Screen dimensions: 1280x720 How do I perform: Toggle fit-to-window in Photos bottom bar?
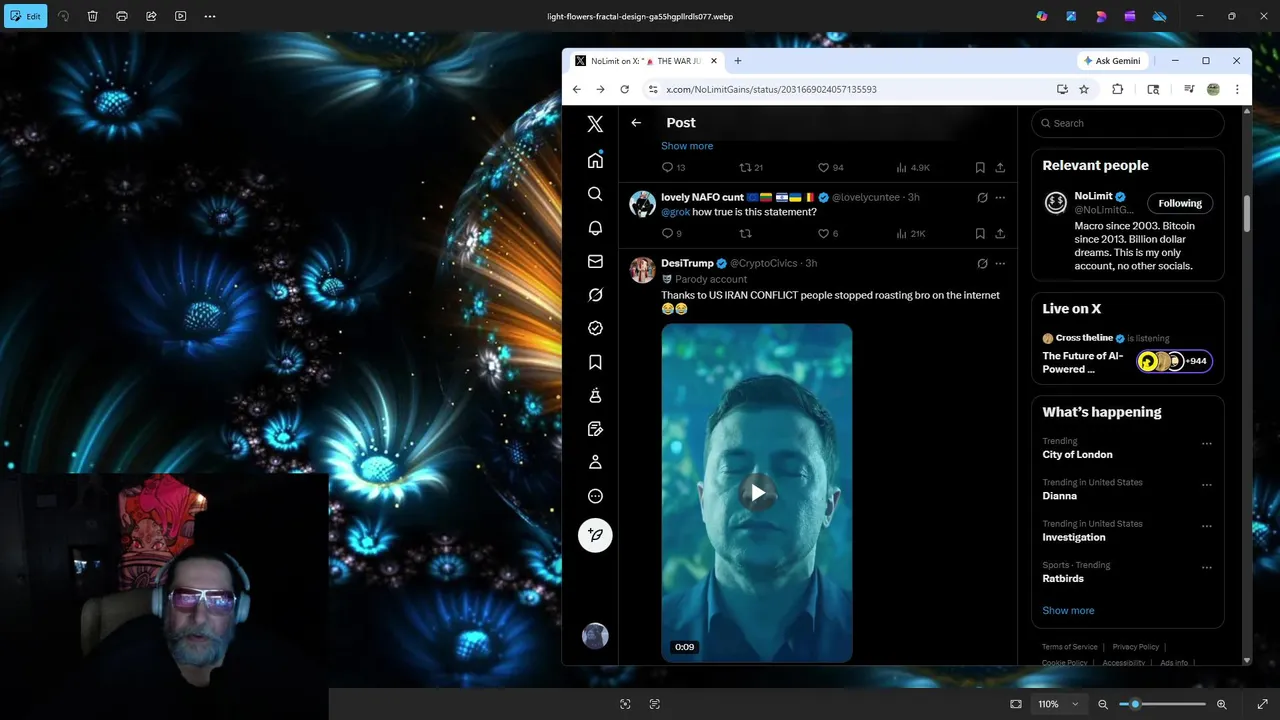coord(1016,704)
